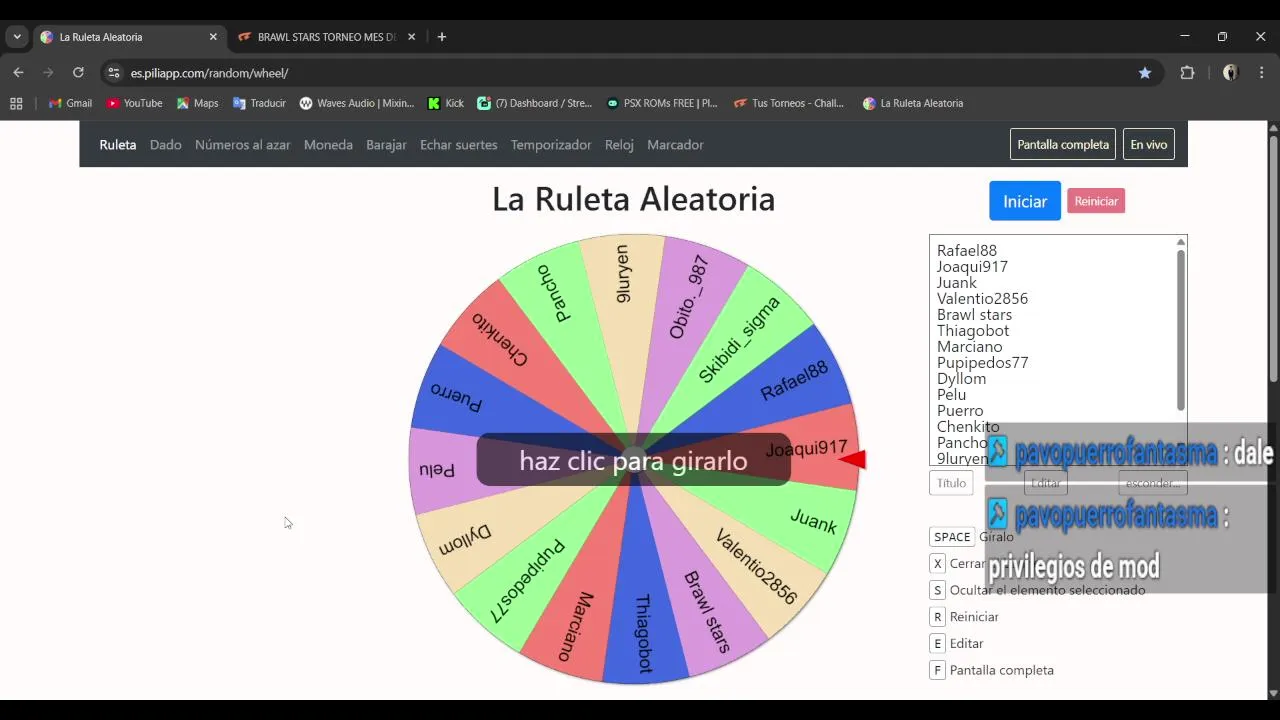This screenshot has height=720, width=1280.
Task: Click the names list scrollbar thumb
Action: (1181, 330)
